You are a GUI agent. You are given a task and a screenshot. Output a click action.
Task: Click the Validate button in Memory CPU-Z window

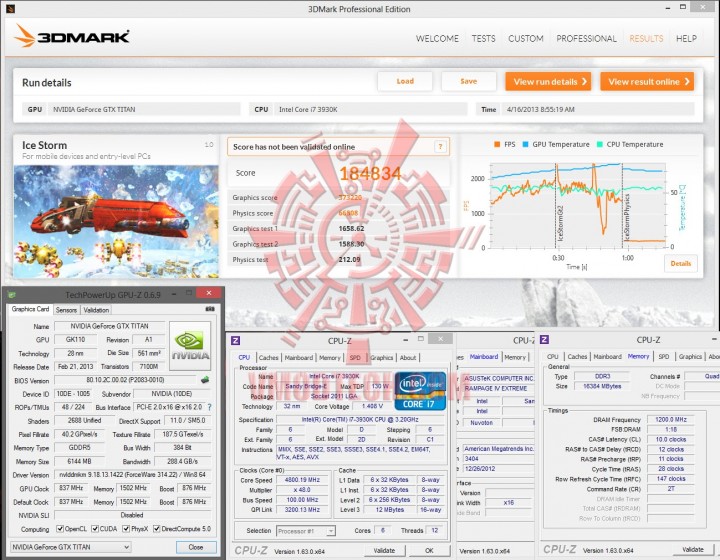point(693,549)
